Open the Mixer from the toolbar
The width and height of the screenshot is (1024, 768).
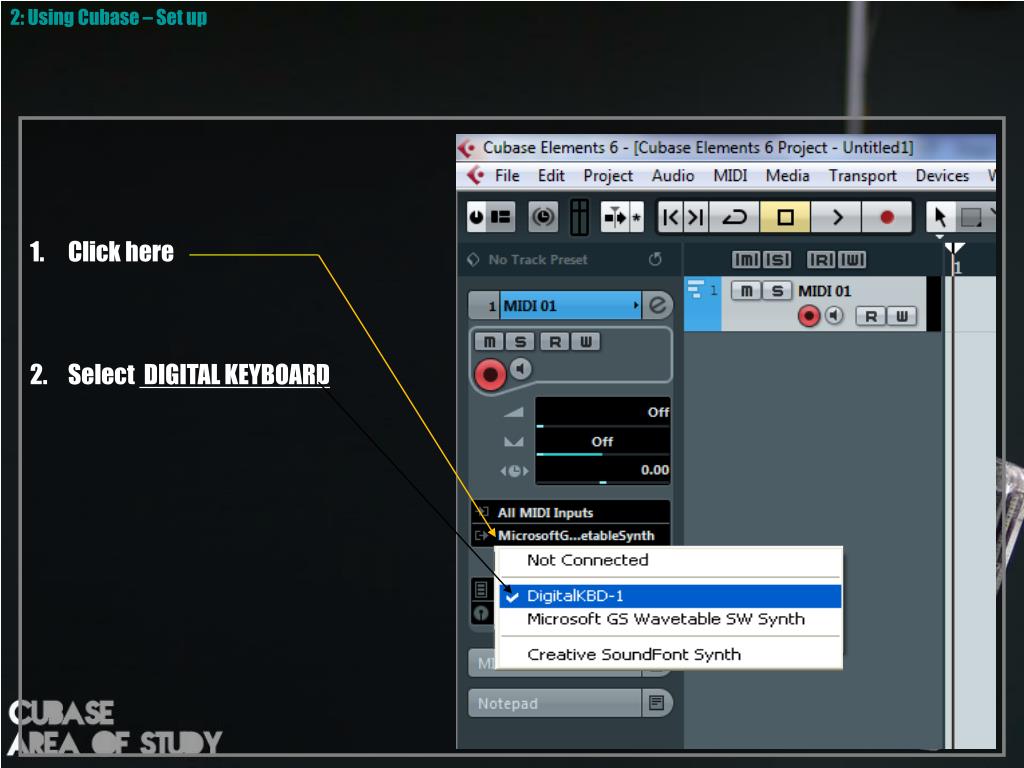coord(579,217)
